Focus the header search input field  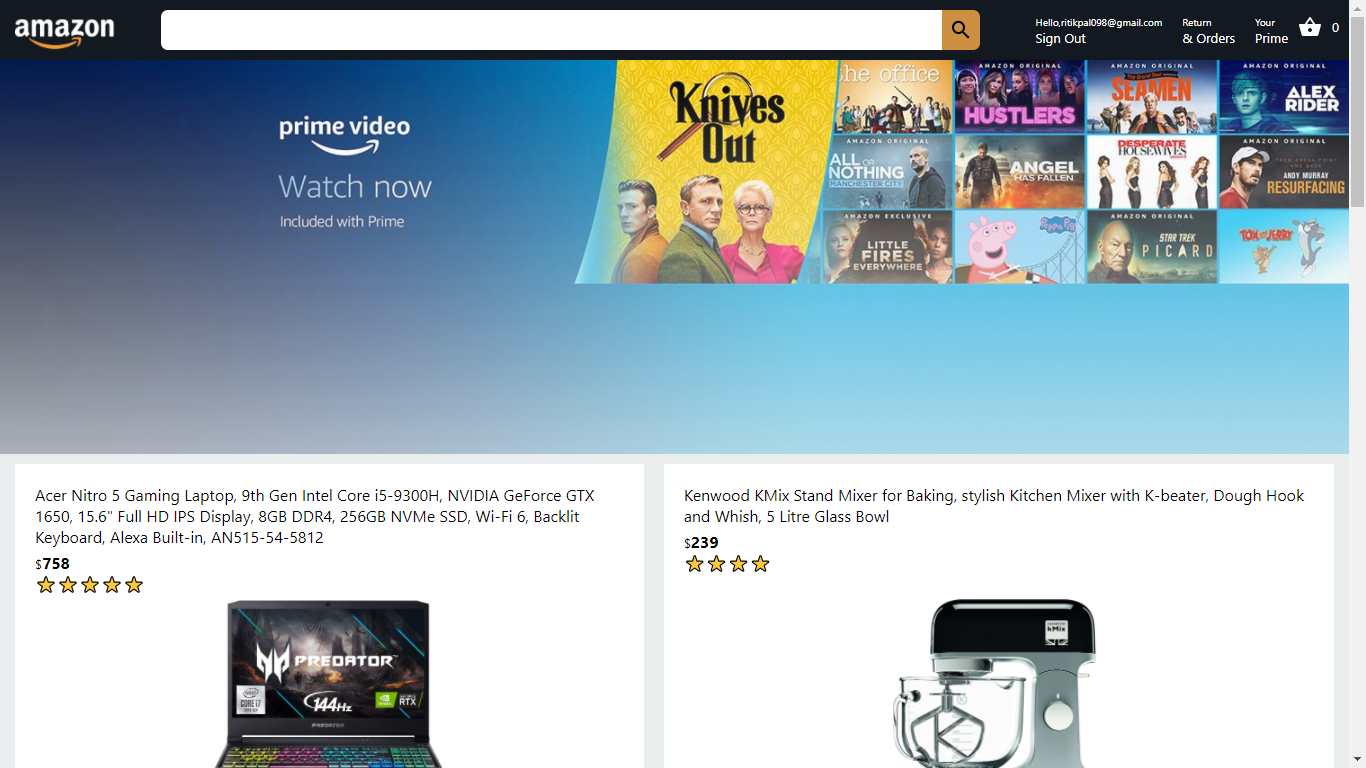pyautogui.click(x=551, y=30)
